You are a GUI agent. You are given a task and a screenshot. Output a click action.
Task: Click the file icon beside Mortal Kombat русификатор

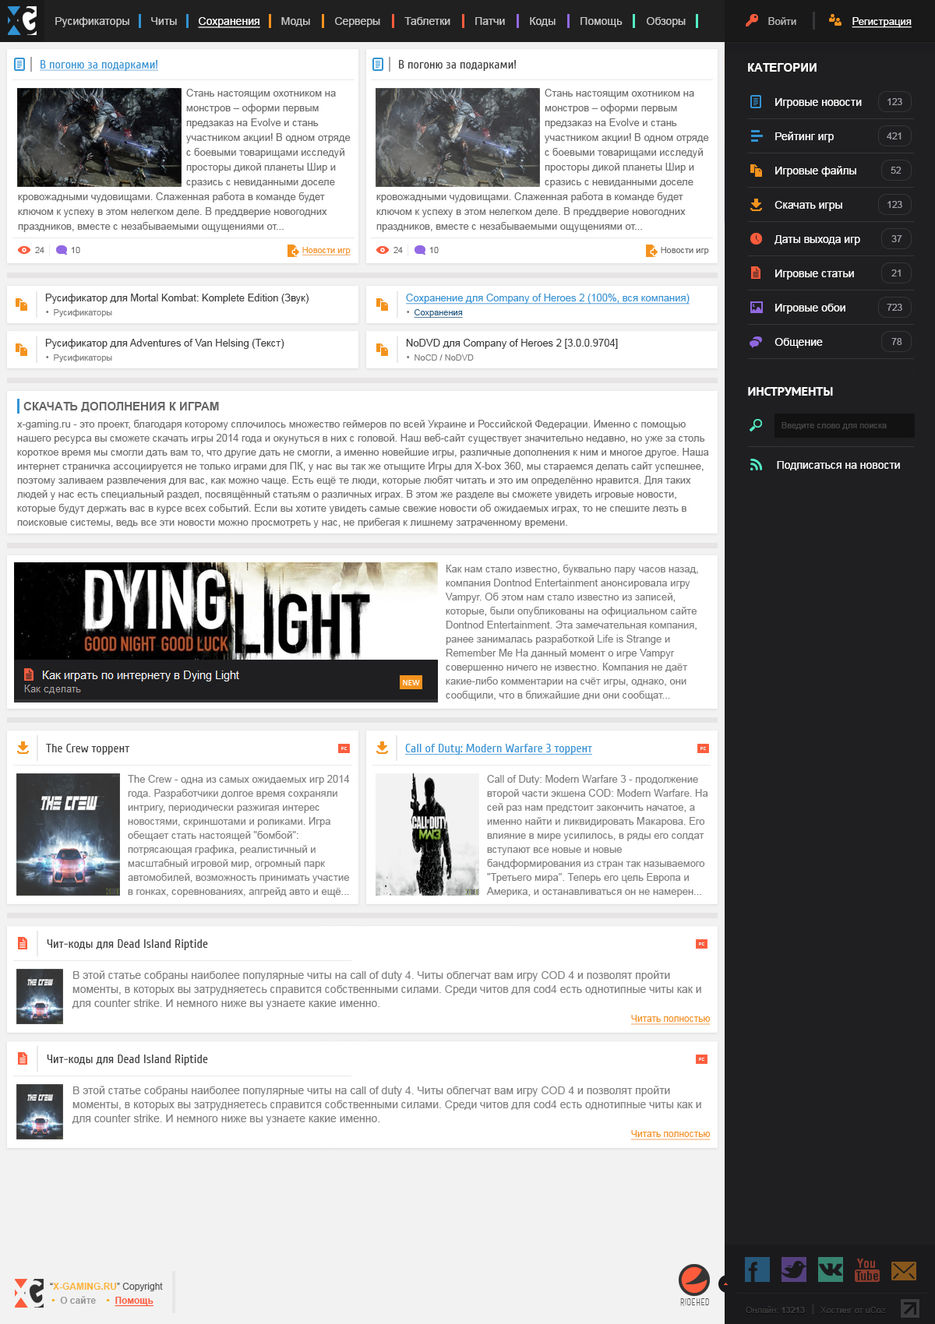[x=21, y=305]
